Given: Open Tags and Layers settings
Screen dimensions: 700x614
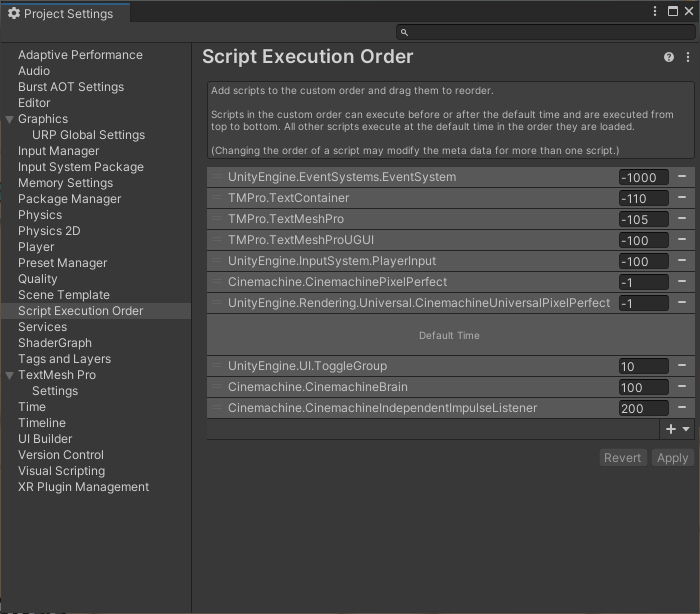Looking at the screenshot, I should tap(64, 359).
